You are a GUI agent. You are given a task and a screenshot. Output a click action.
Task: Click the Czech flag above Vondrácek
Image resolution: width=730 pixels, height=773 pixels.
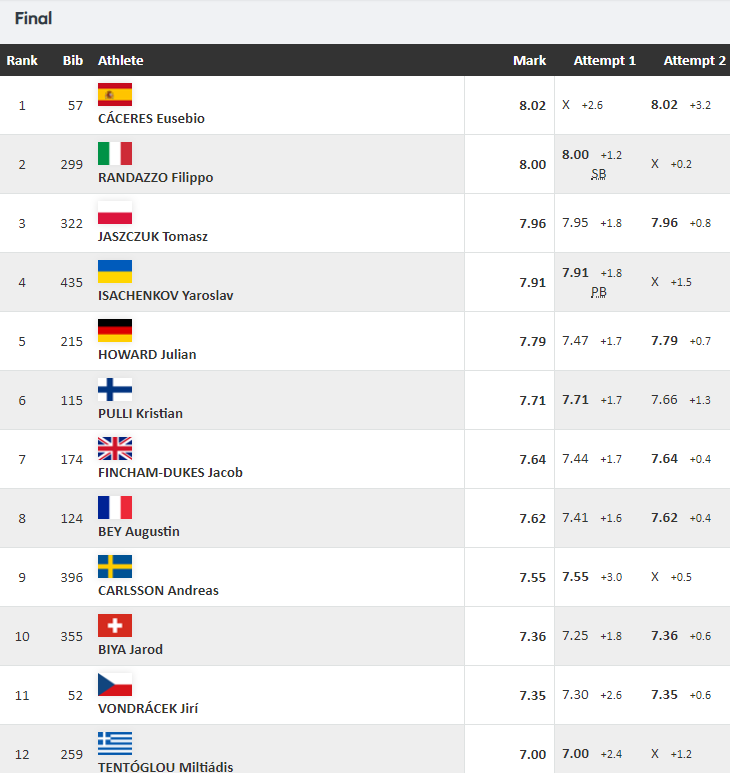point(115,684)
